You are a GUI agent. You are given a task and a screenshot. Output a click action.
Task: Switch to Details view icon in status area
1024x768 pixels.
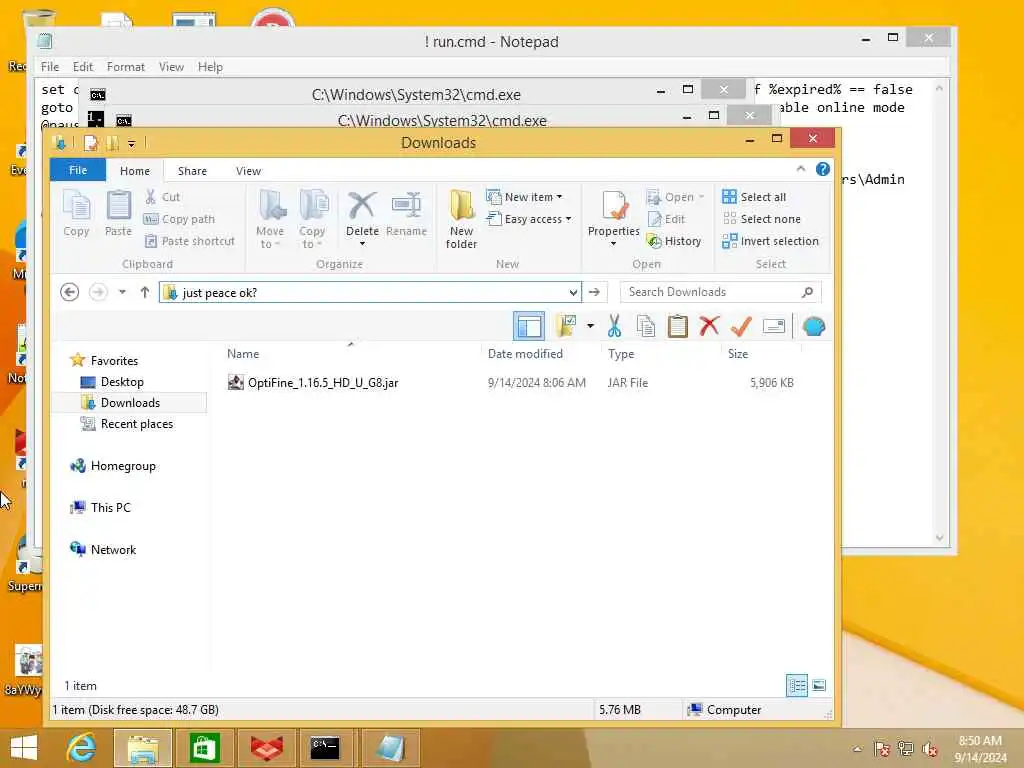click(797, 685)
